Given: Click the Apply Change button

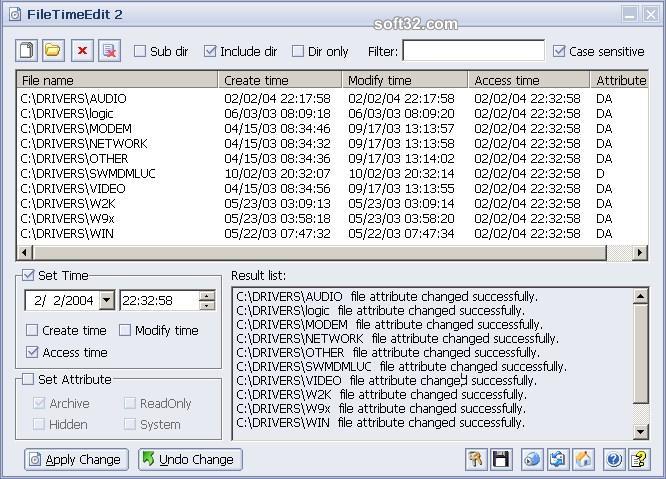Looking at the screenshot, I should [x=76, y=459].
